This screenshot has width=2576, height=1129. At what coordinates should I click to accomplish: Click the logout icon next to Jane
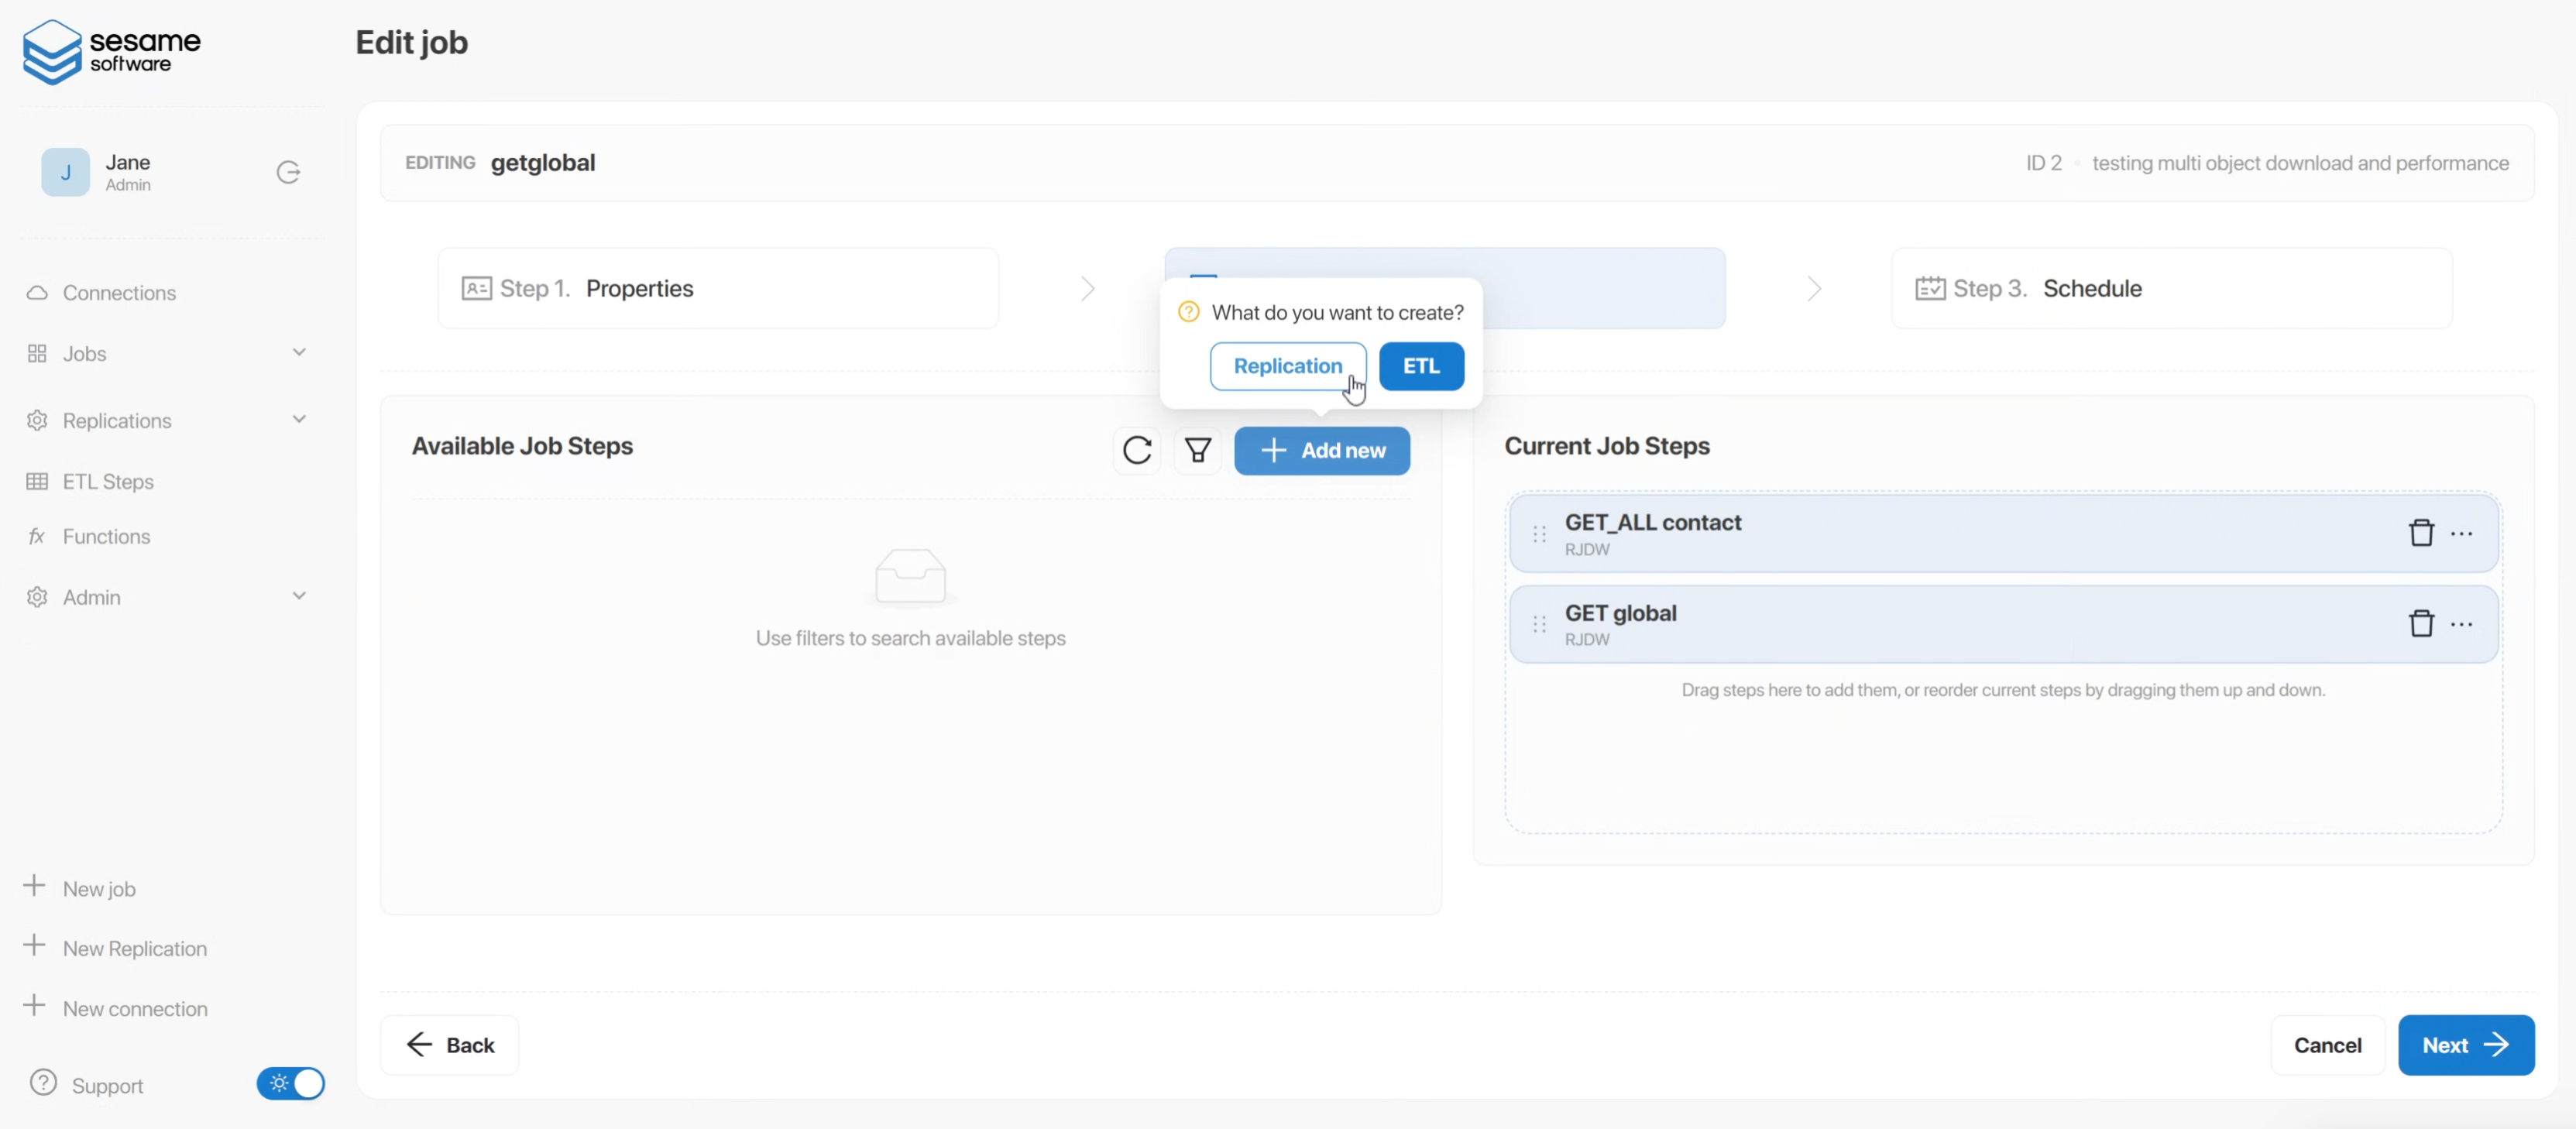288,172
